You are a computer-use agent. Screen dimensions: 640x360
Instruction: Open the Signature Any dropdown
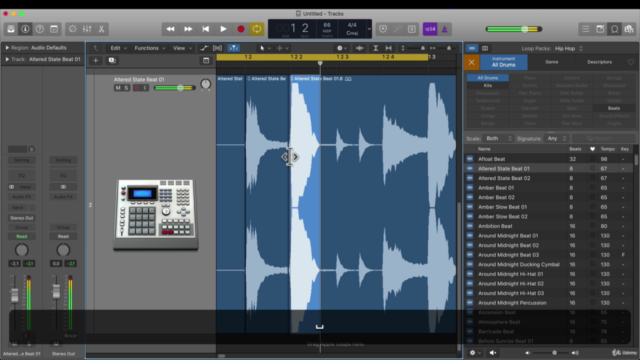[556, 138]
